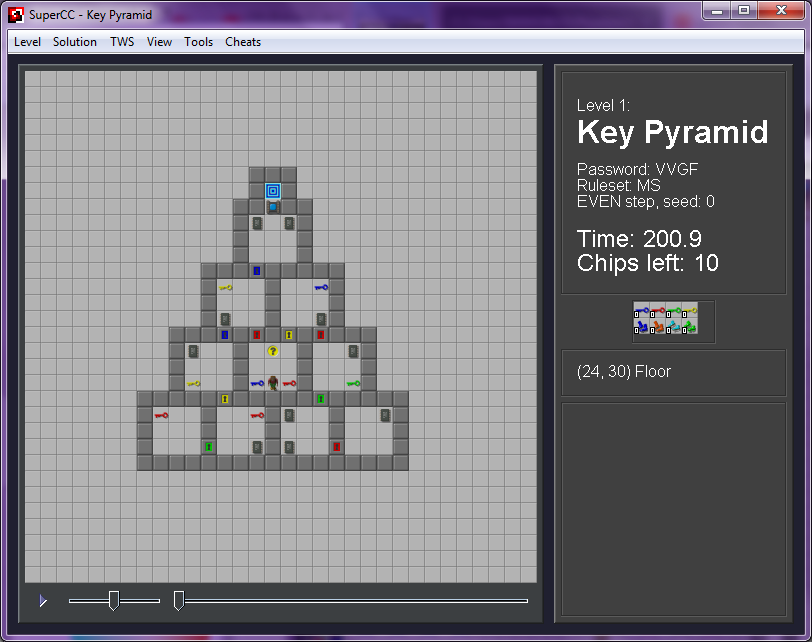
Task: Click the 'Ruleset: MS' text
Action: (x=619, y=185)
